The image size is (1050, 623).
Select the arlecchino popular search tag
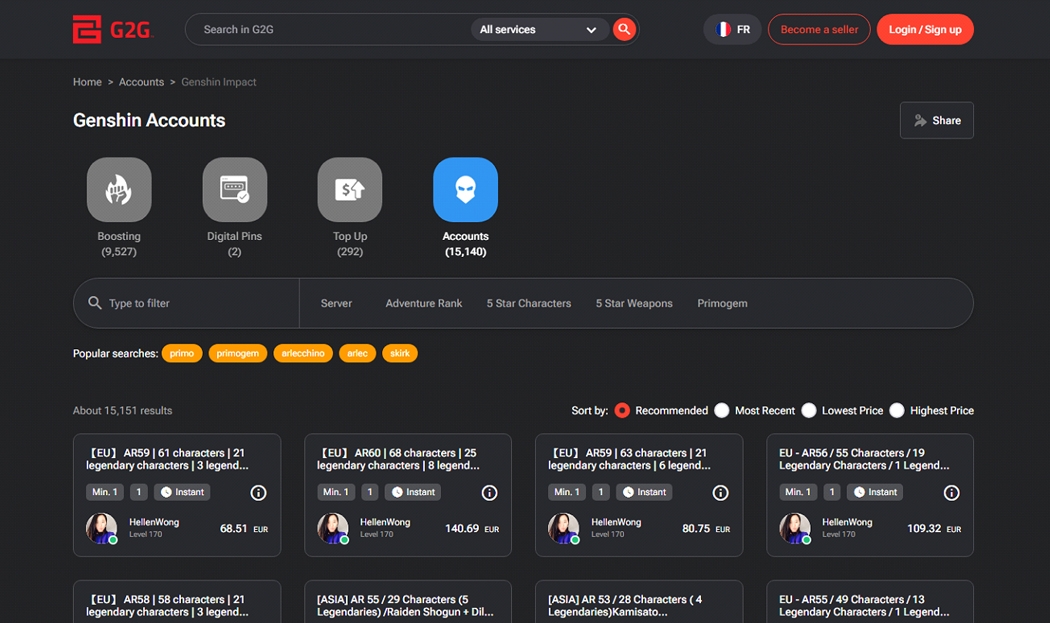pyautogui.click(x=303, y=353)
